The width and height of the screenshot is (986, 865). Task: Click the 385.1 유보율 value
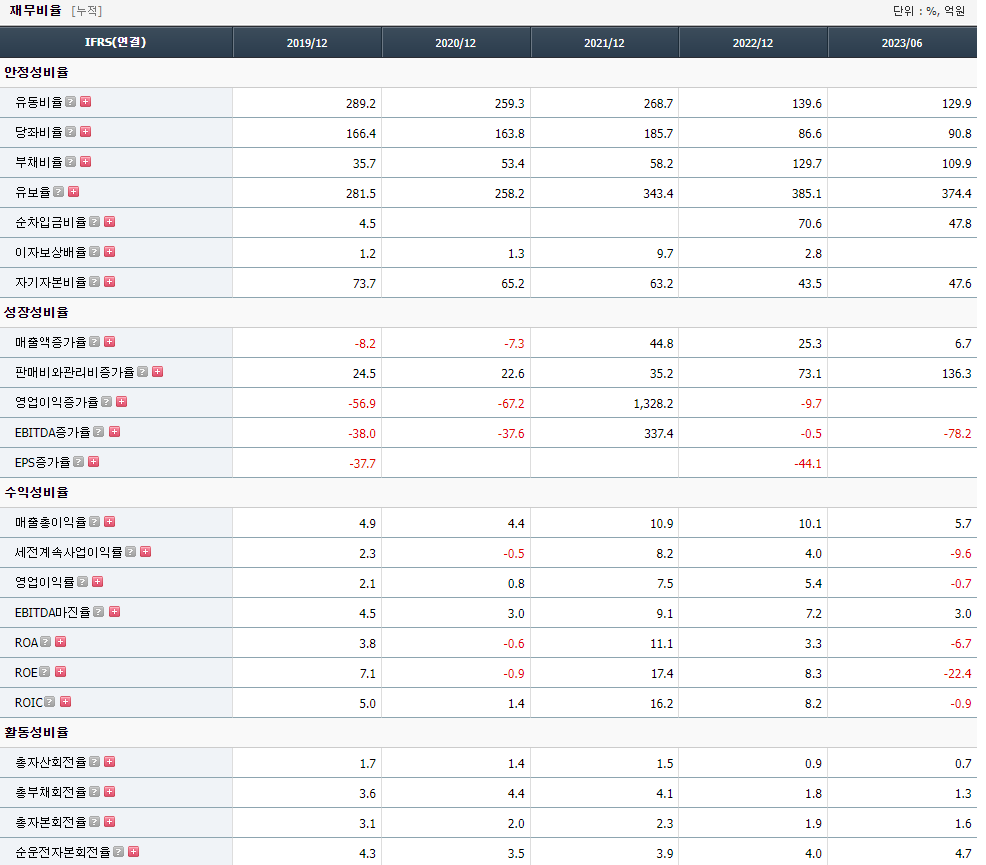[807, 194]
